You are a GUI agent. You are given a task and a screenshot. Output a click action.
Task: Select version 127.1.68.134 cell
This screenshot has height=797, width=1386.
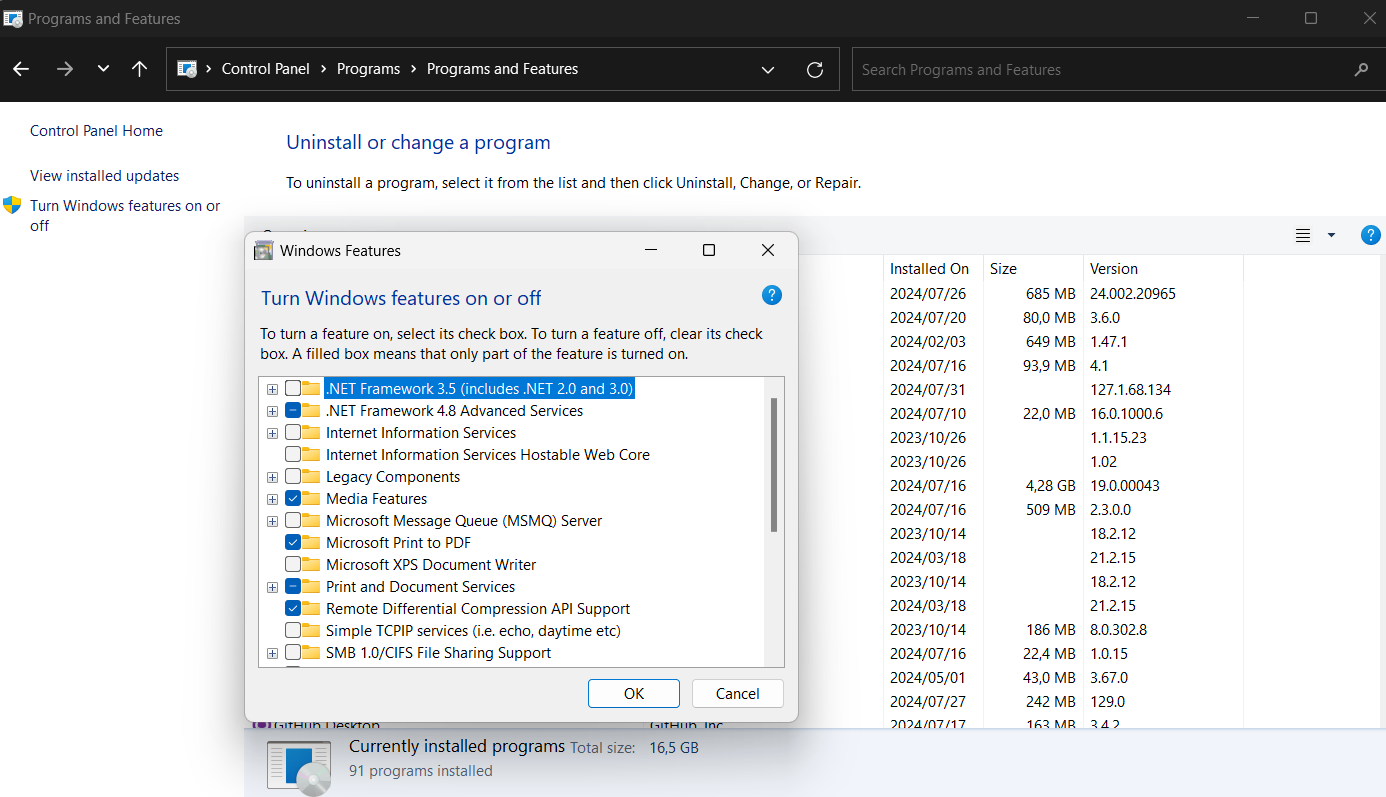point(1130,389)
